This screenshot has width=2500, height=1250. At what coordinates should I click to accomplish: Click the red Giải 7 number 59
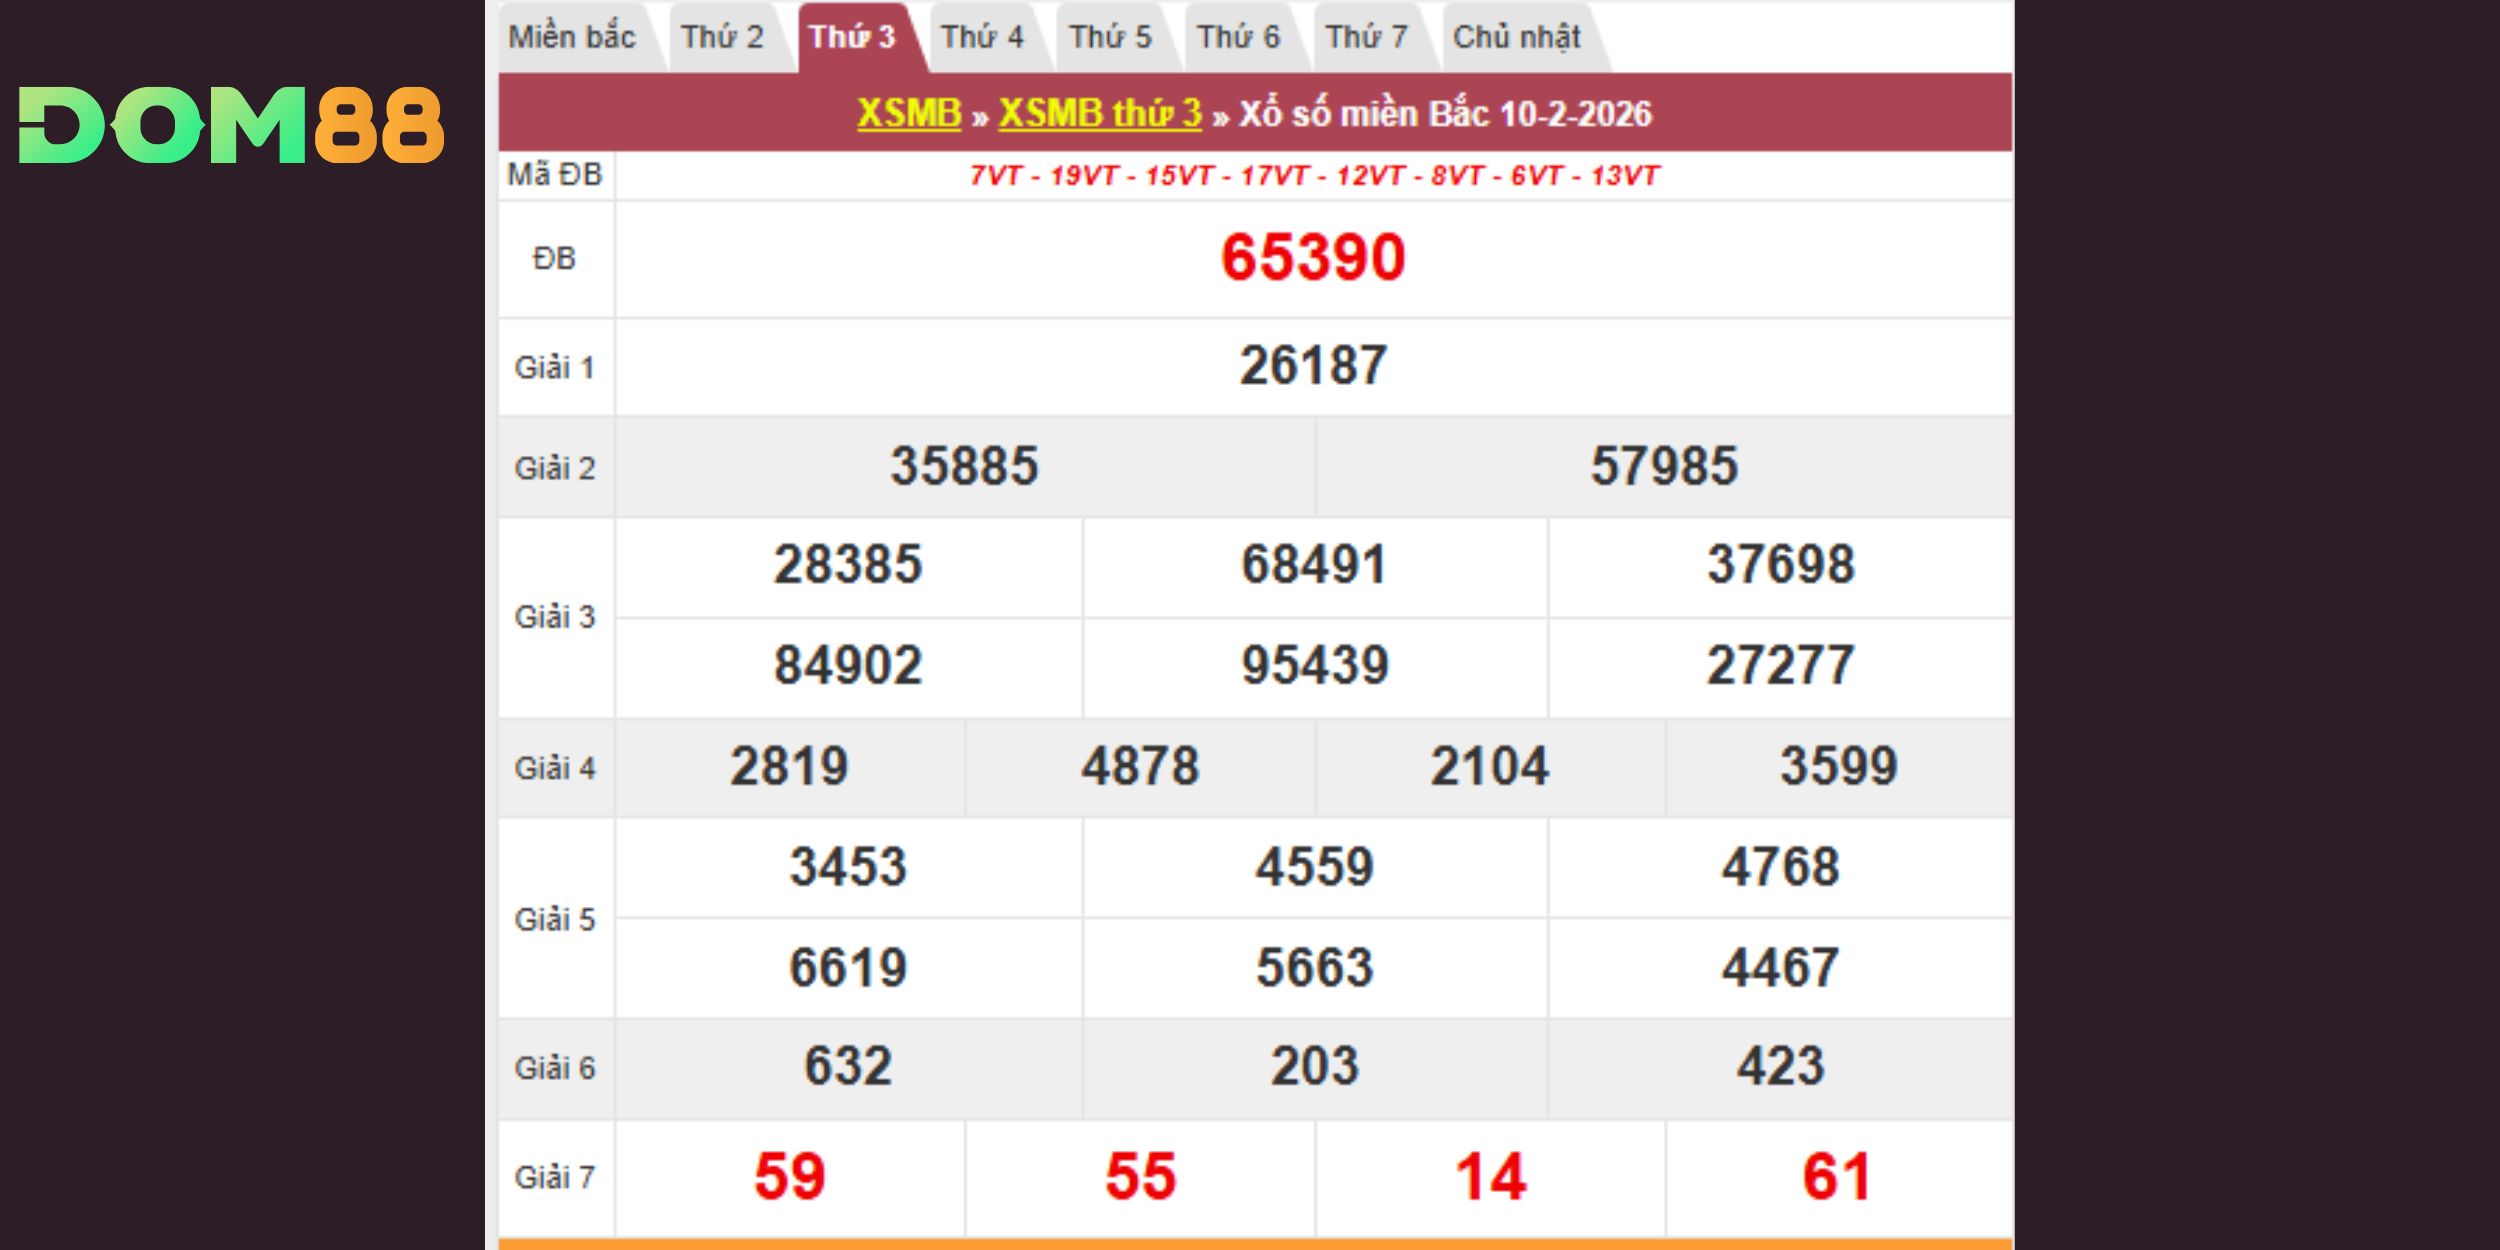789,1176
